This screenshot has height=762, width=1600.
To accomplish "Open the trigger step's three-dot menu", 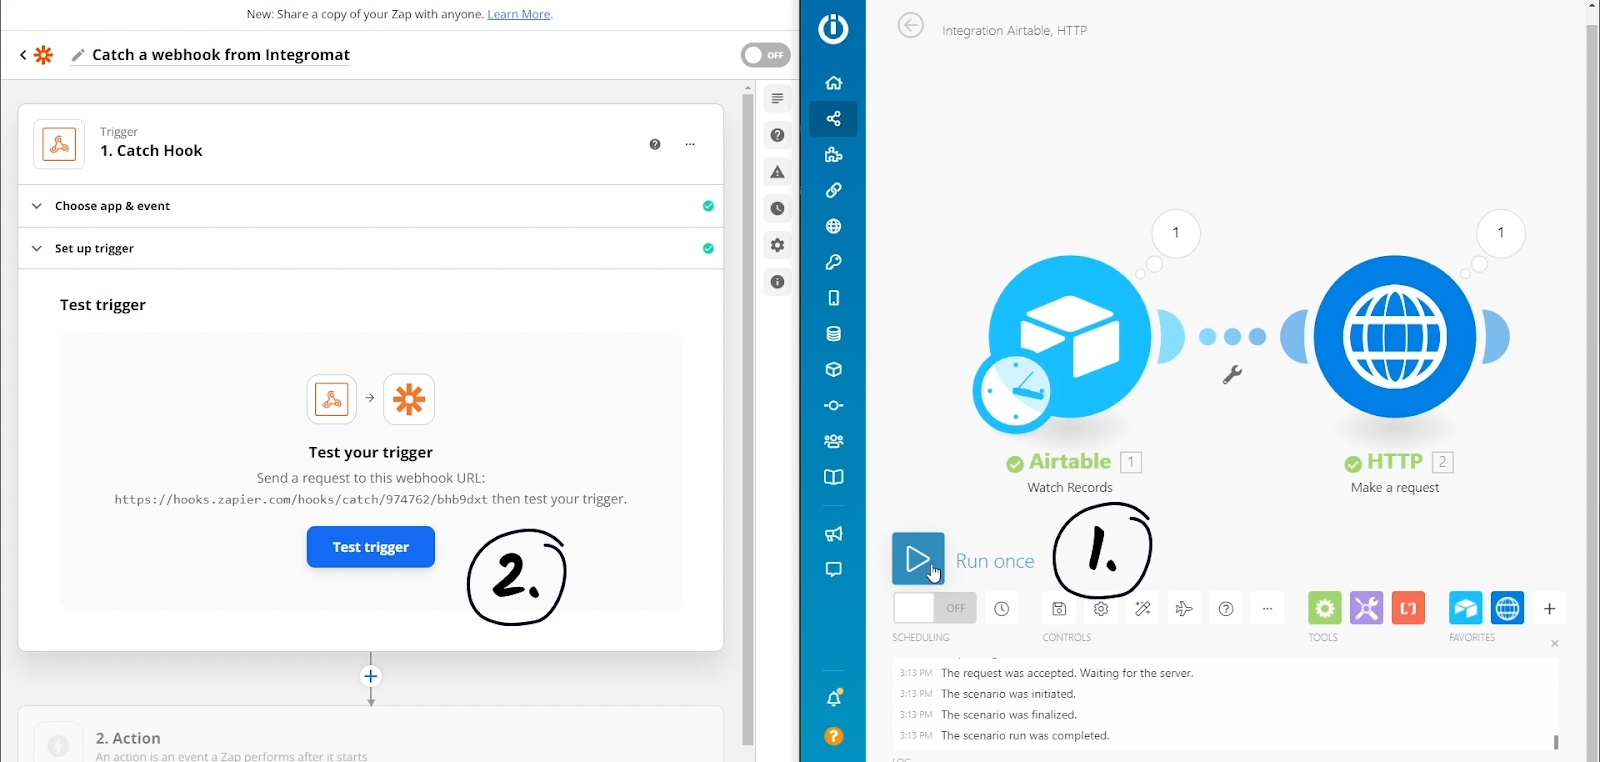I will pyautogui.click(x=690, y=144).
